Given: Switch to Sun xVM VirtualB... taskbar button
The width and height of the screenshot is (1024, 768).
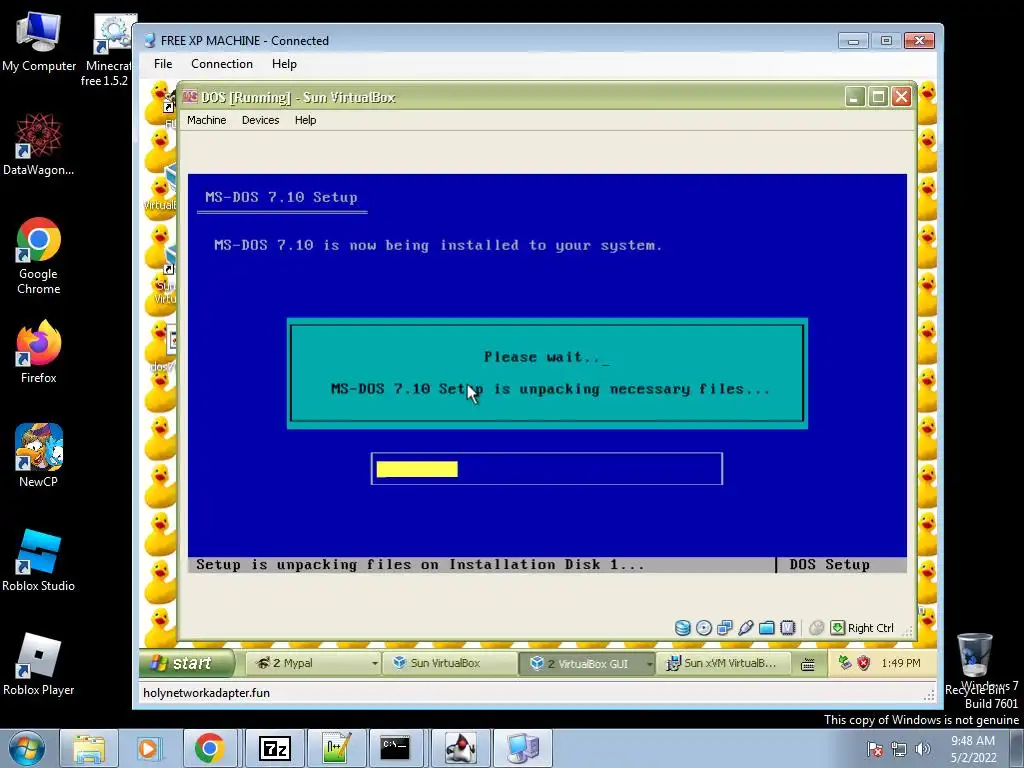Looking at the screenshot, I should [722, 663].
